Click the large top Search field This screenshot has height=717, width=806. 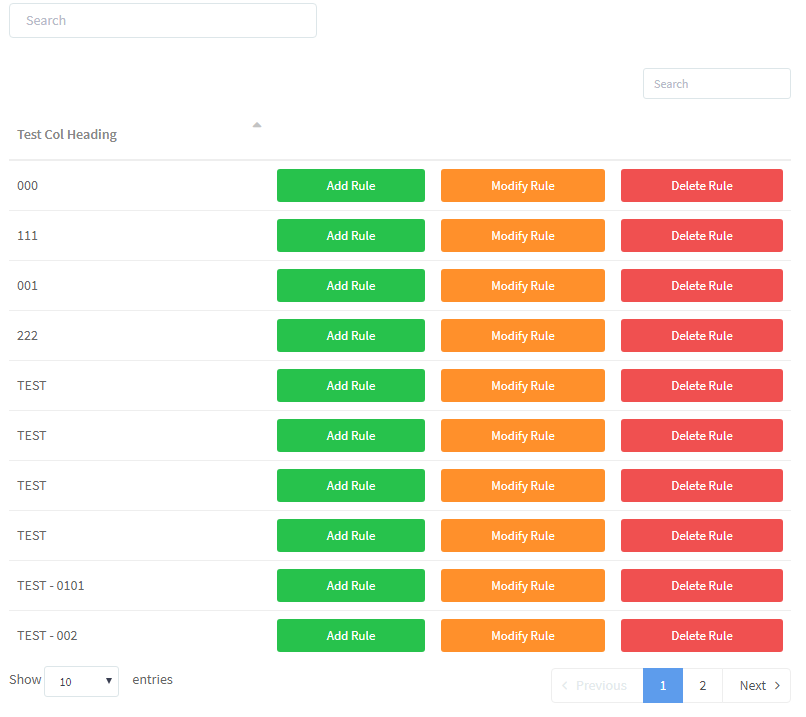(x=163, y=21)
